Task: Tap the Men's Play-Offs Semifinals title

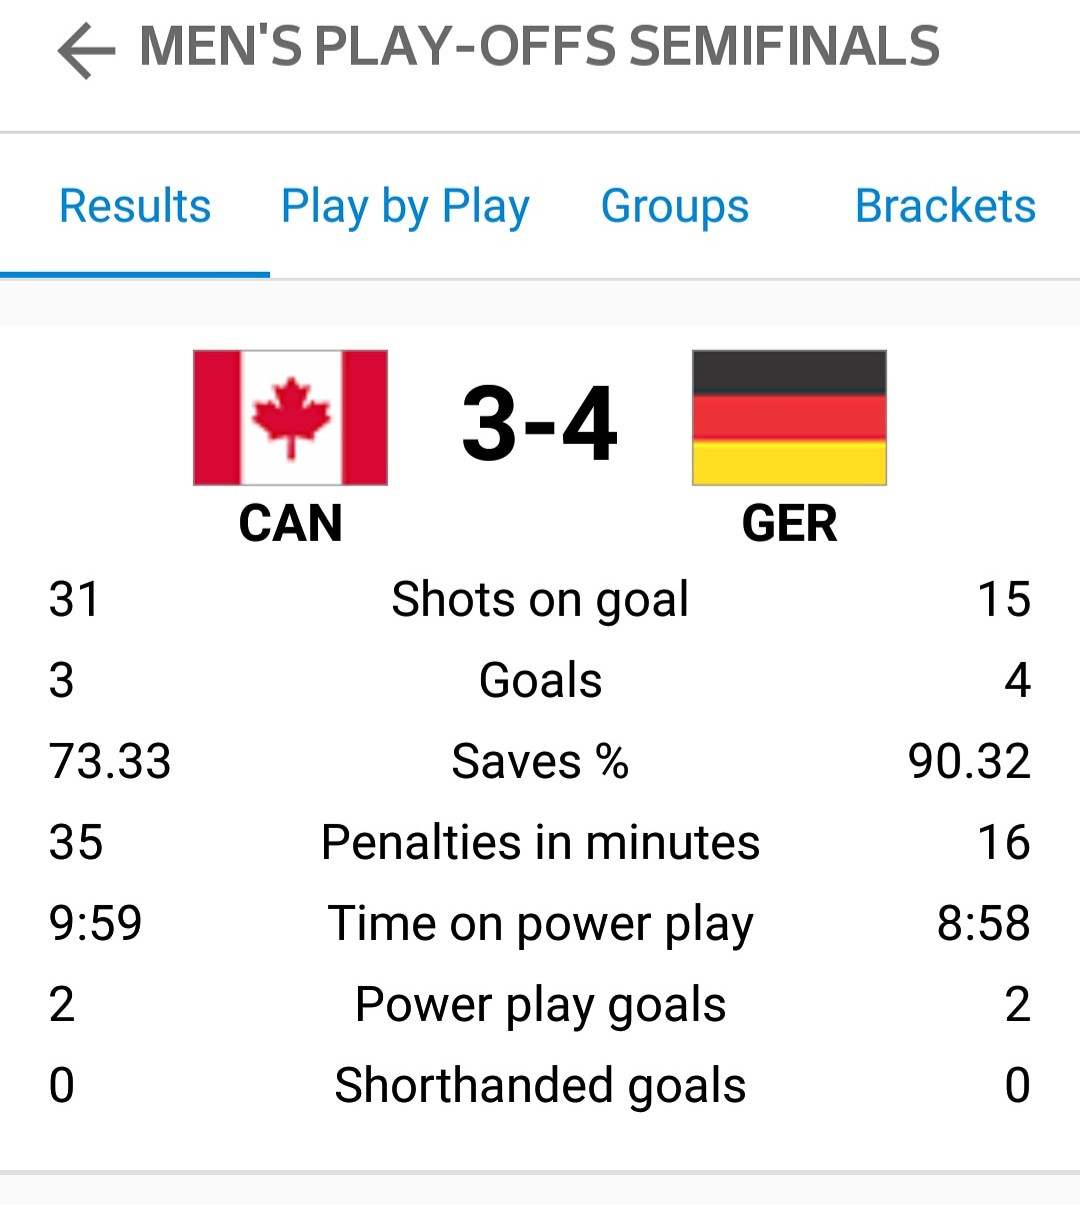Action: tap(539, 47)
